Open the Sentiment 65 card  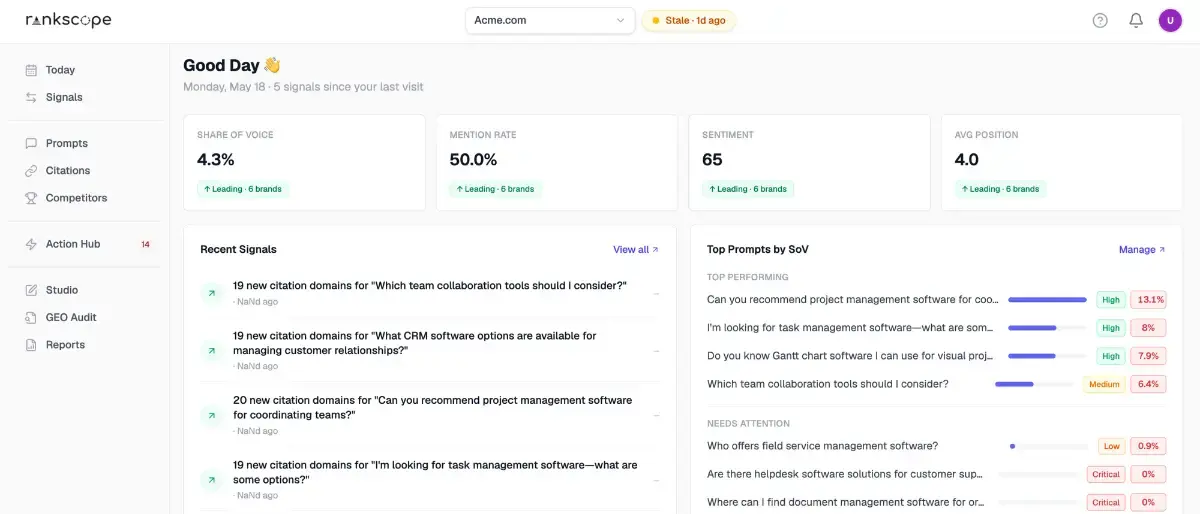[x=810, y=162]
